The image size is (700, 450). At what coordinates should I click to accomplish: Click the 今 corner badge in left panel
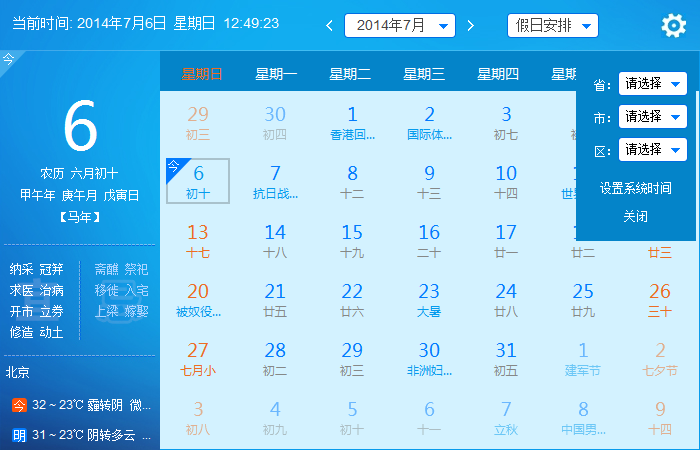point(8,60)
